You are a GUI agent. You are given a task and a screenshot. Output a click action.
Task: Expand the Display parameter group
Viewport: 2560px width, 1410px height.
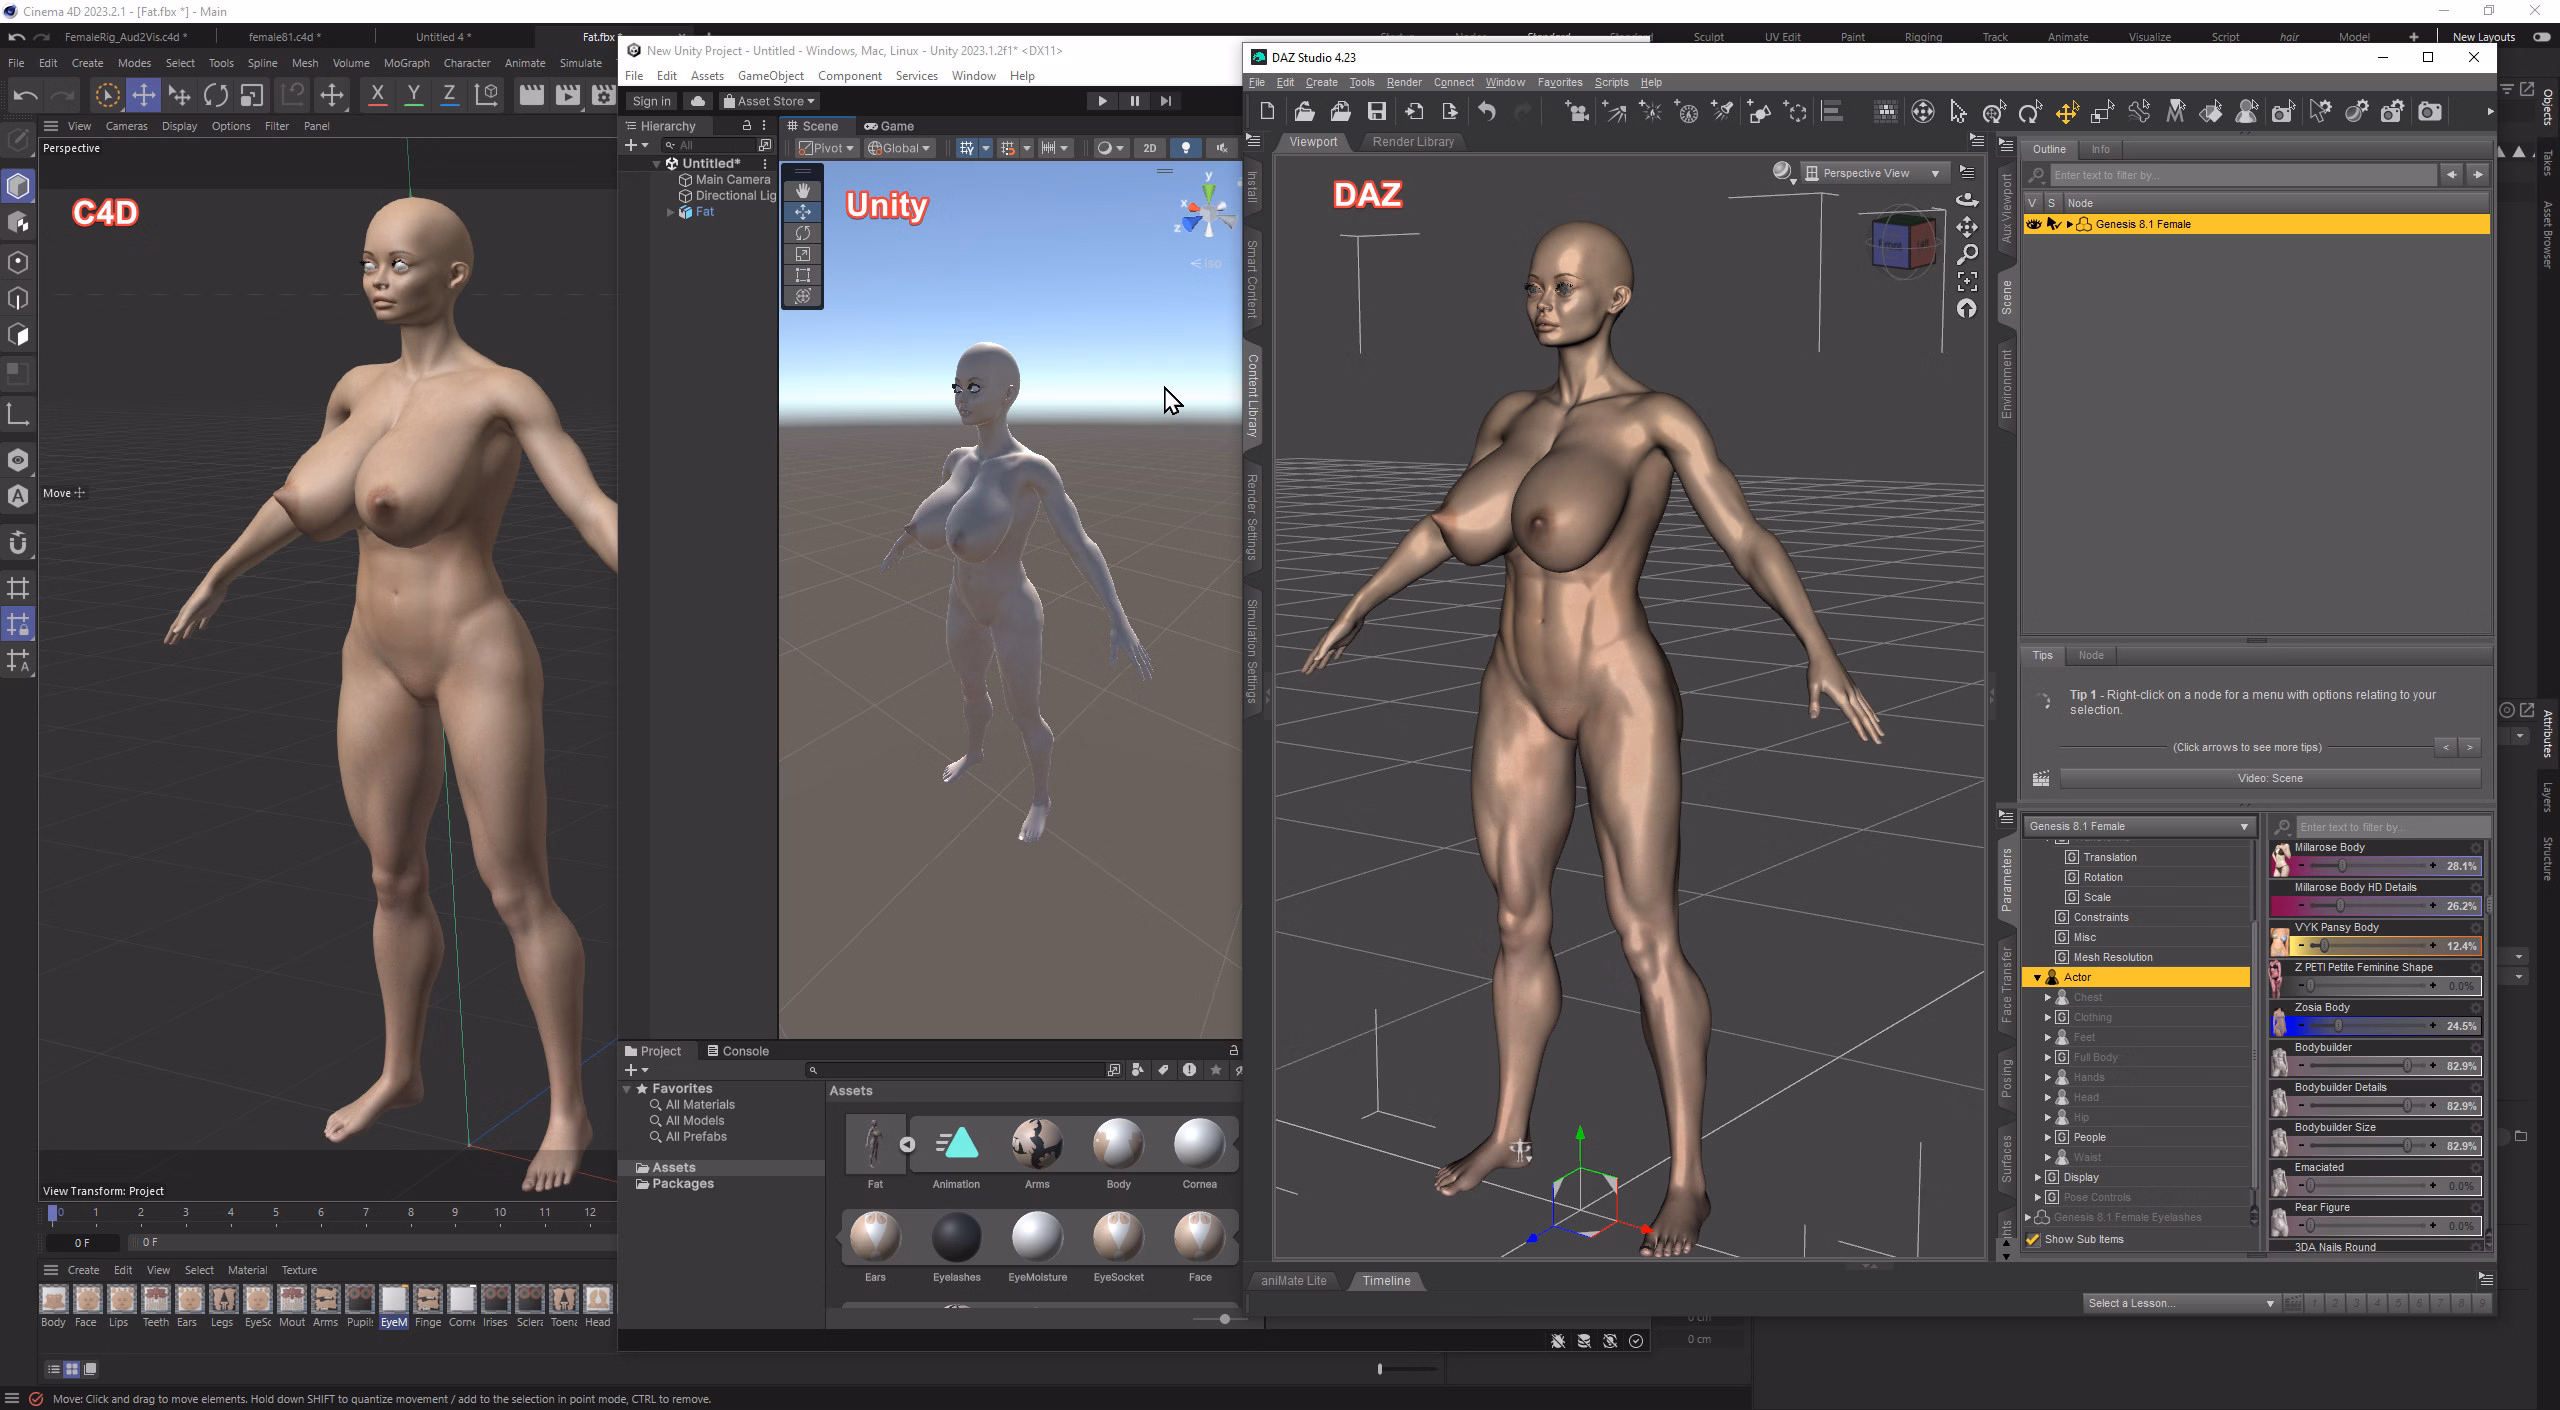tap(2038, 1177)
